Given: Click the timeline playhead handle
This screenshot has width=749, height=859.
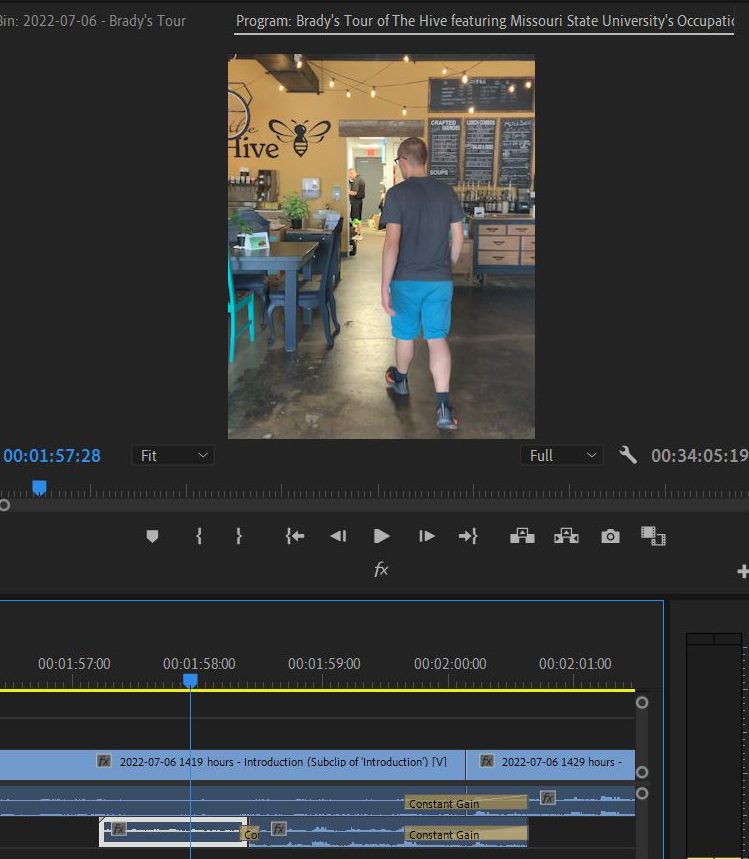Looking at the screenshot, I should (x=190, y=680).
